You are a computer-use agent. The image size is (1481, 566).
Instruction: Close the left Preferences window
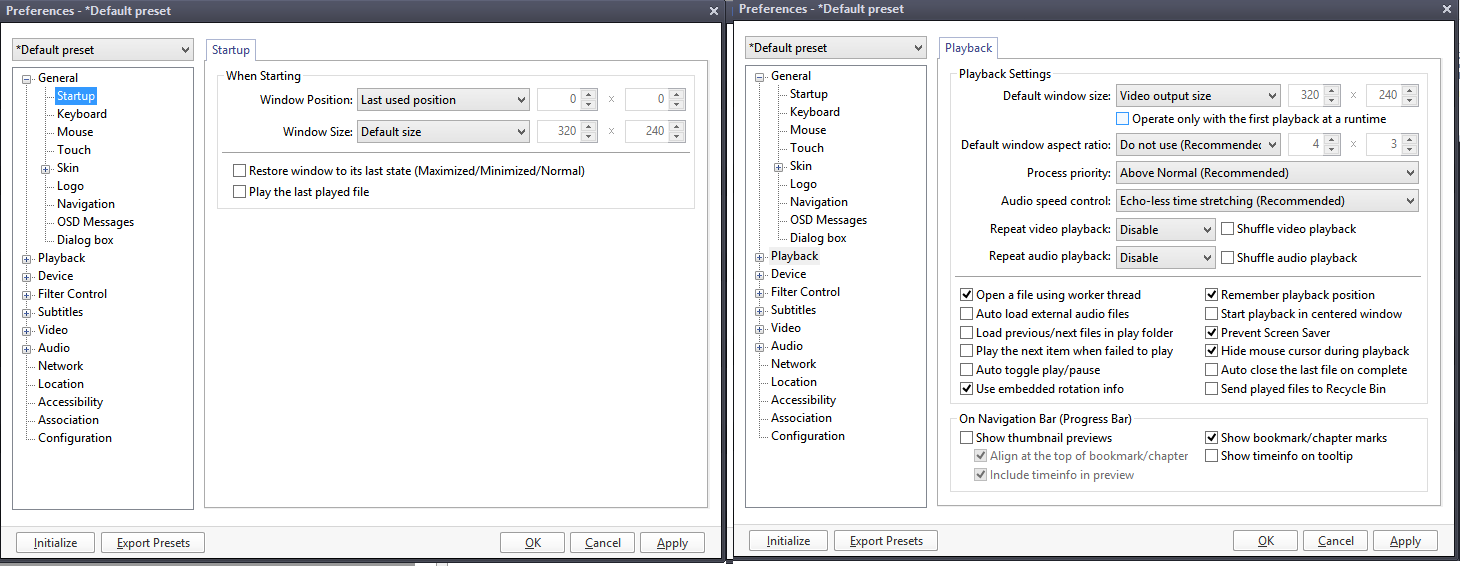tap(713, 11)
